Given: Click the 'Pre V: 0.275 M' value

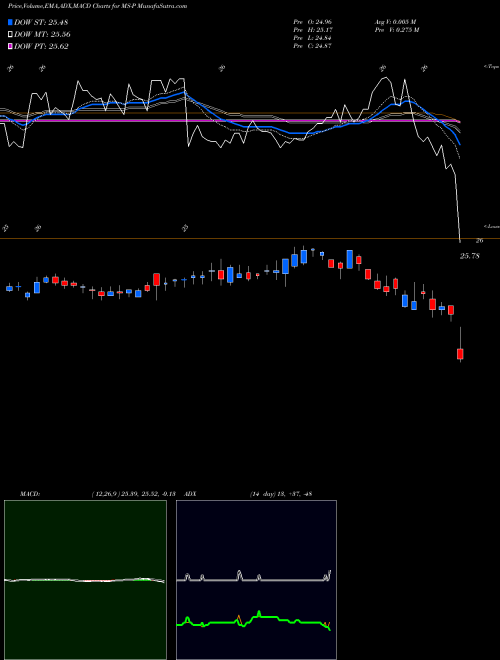Looking at the screenshot, I should [x=397, y=30].
